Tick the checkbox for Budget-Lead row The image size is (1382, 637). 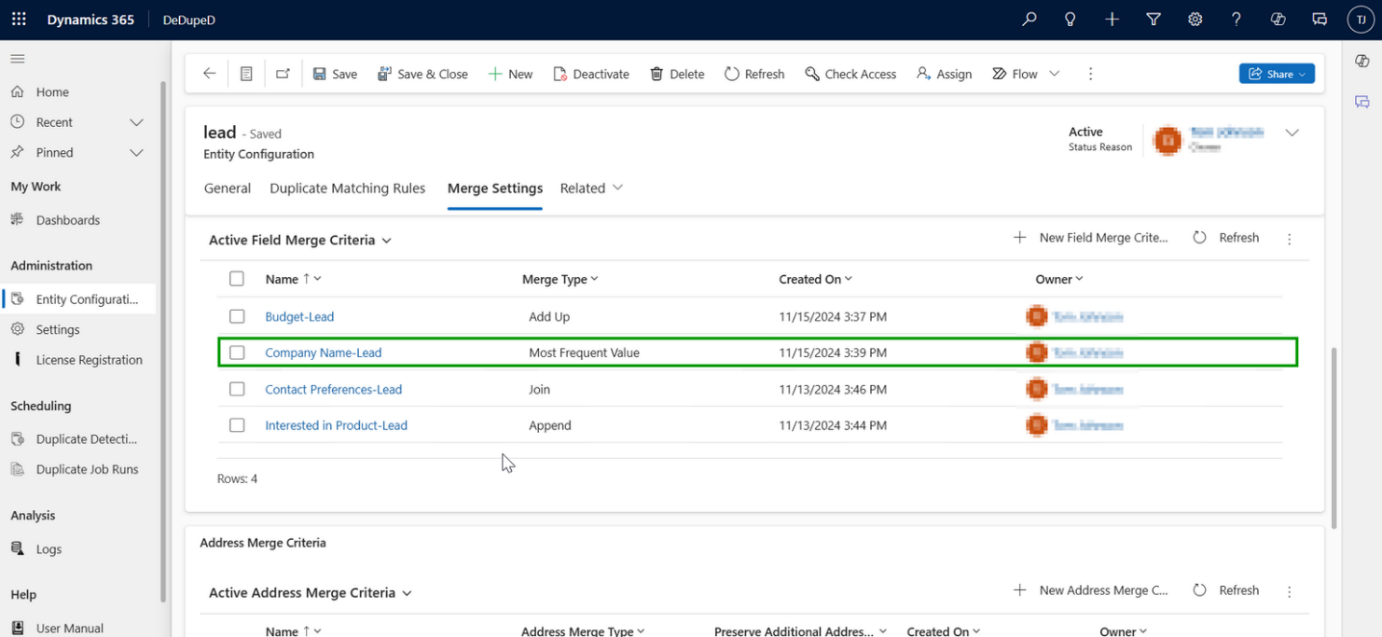[x=237, y=317]
